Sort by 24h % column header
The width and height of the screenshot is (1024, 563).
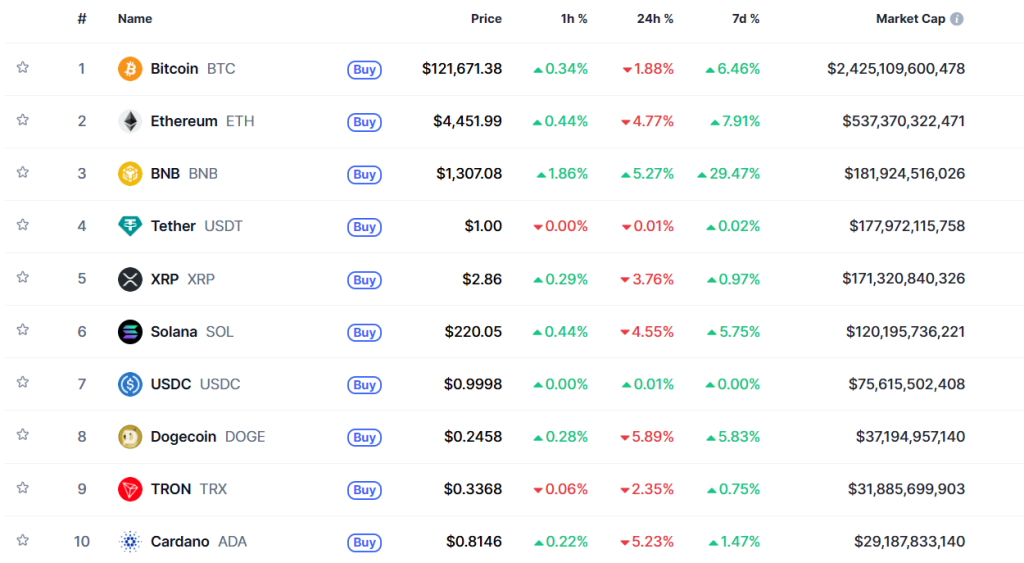coord(655,19)
